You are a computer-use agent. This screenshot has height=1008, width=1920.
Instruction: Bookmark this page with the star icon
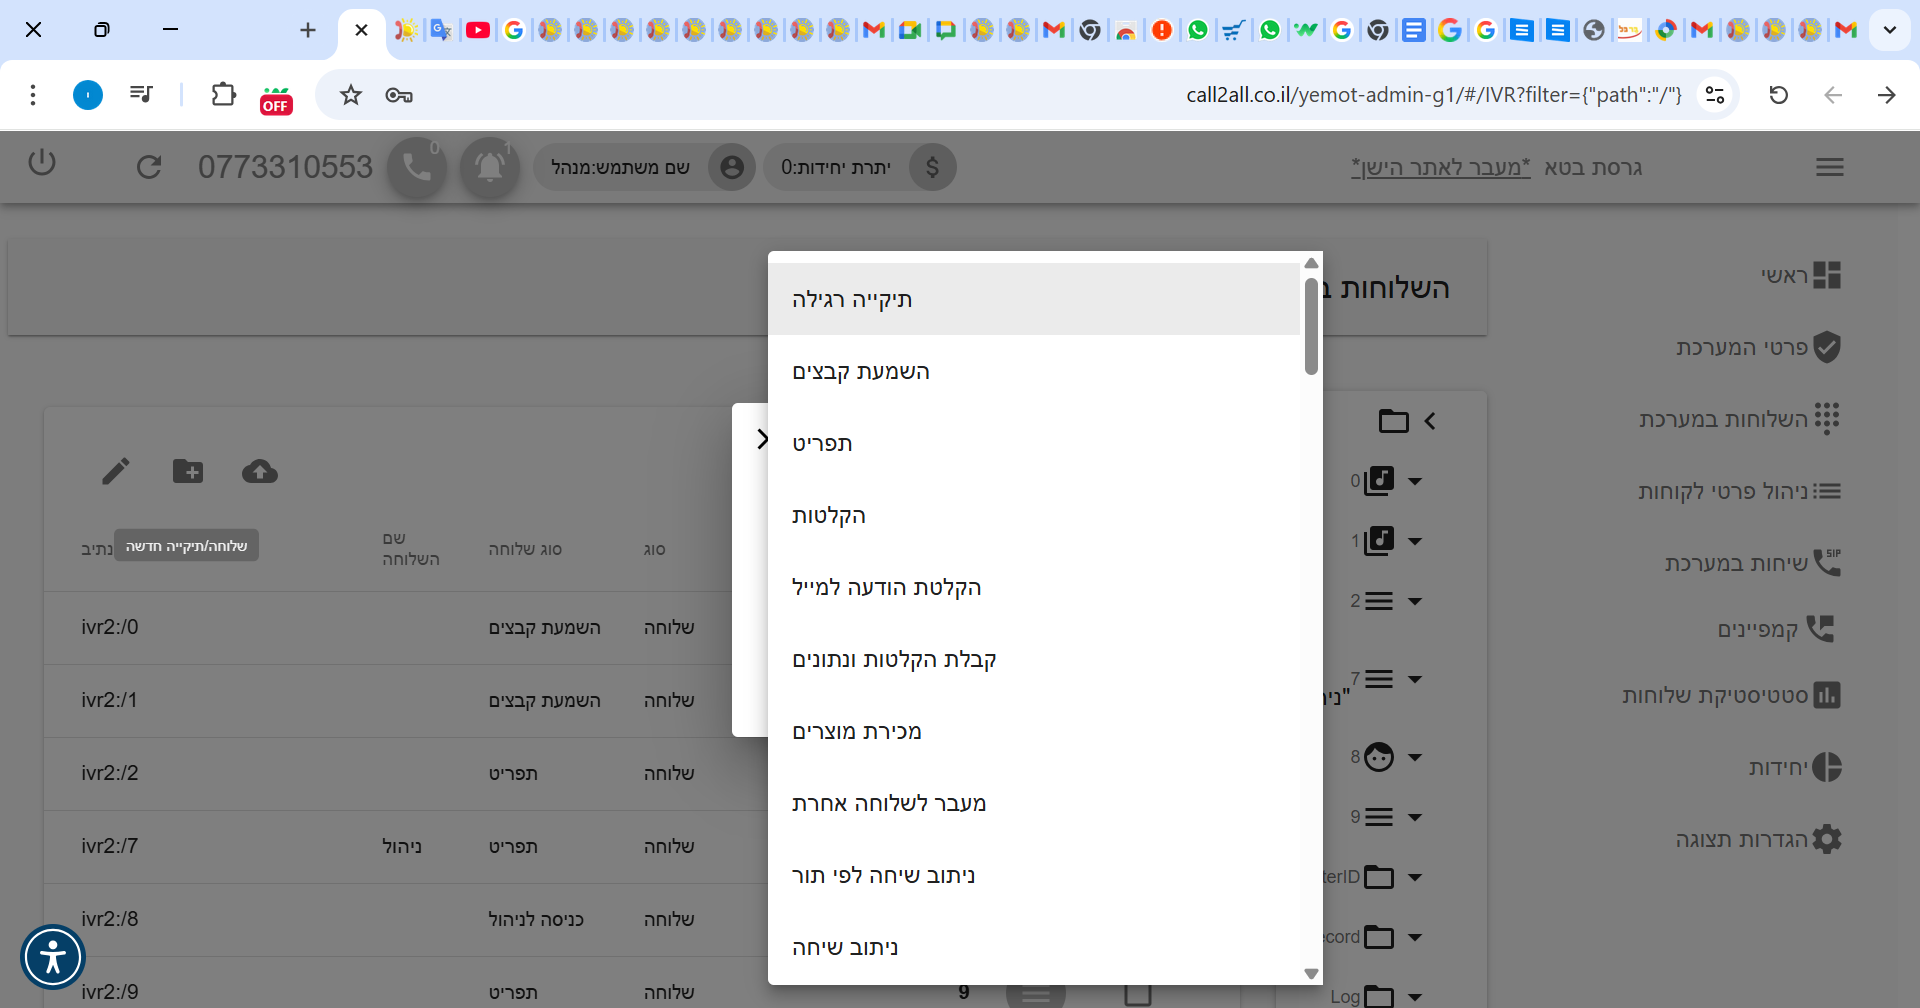coord(350,95)
